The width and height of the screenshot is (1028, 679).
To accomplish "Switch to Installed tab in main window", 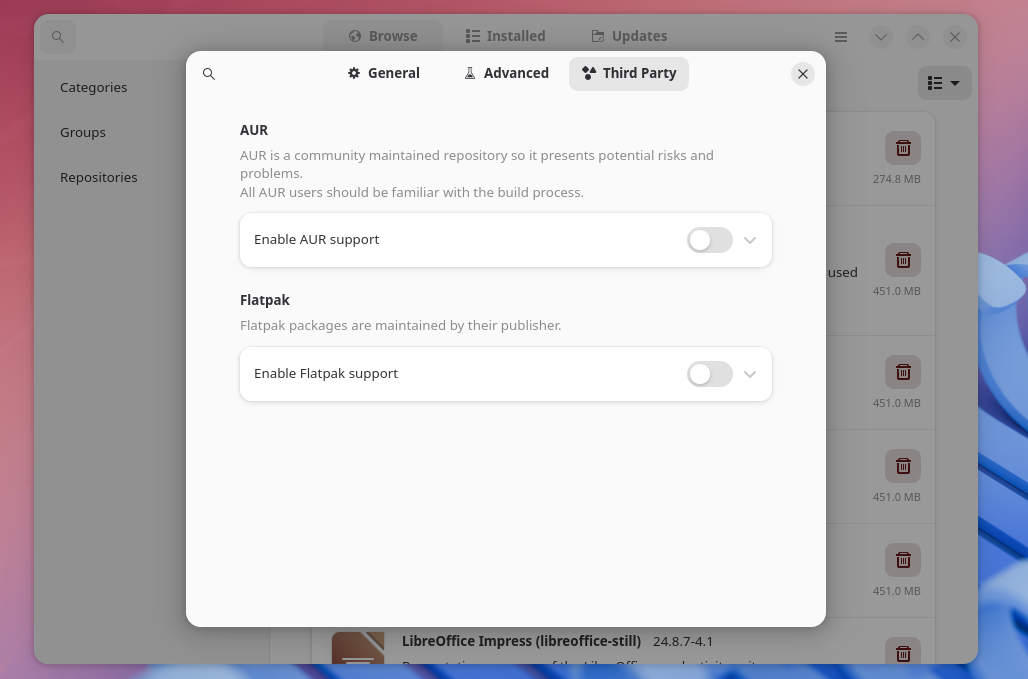I will pos(505,36).
